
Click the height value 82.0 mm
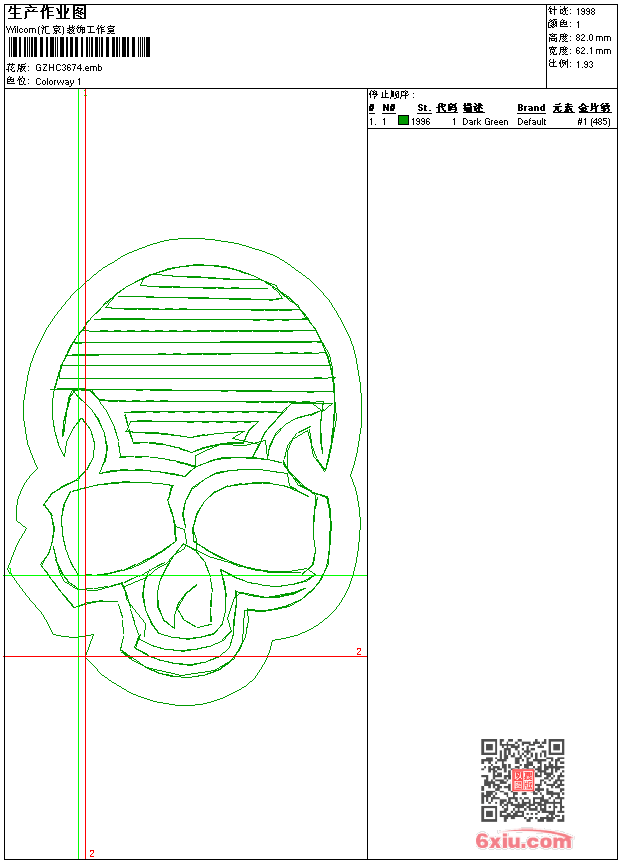click(593, 38)
